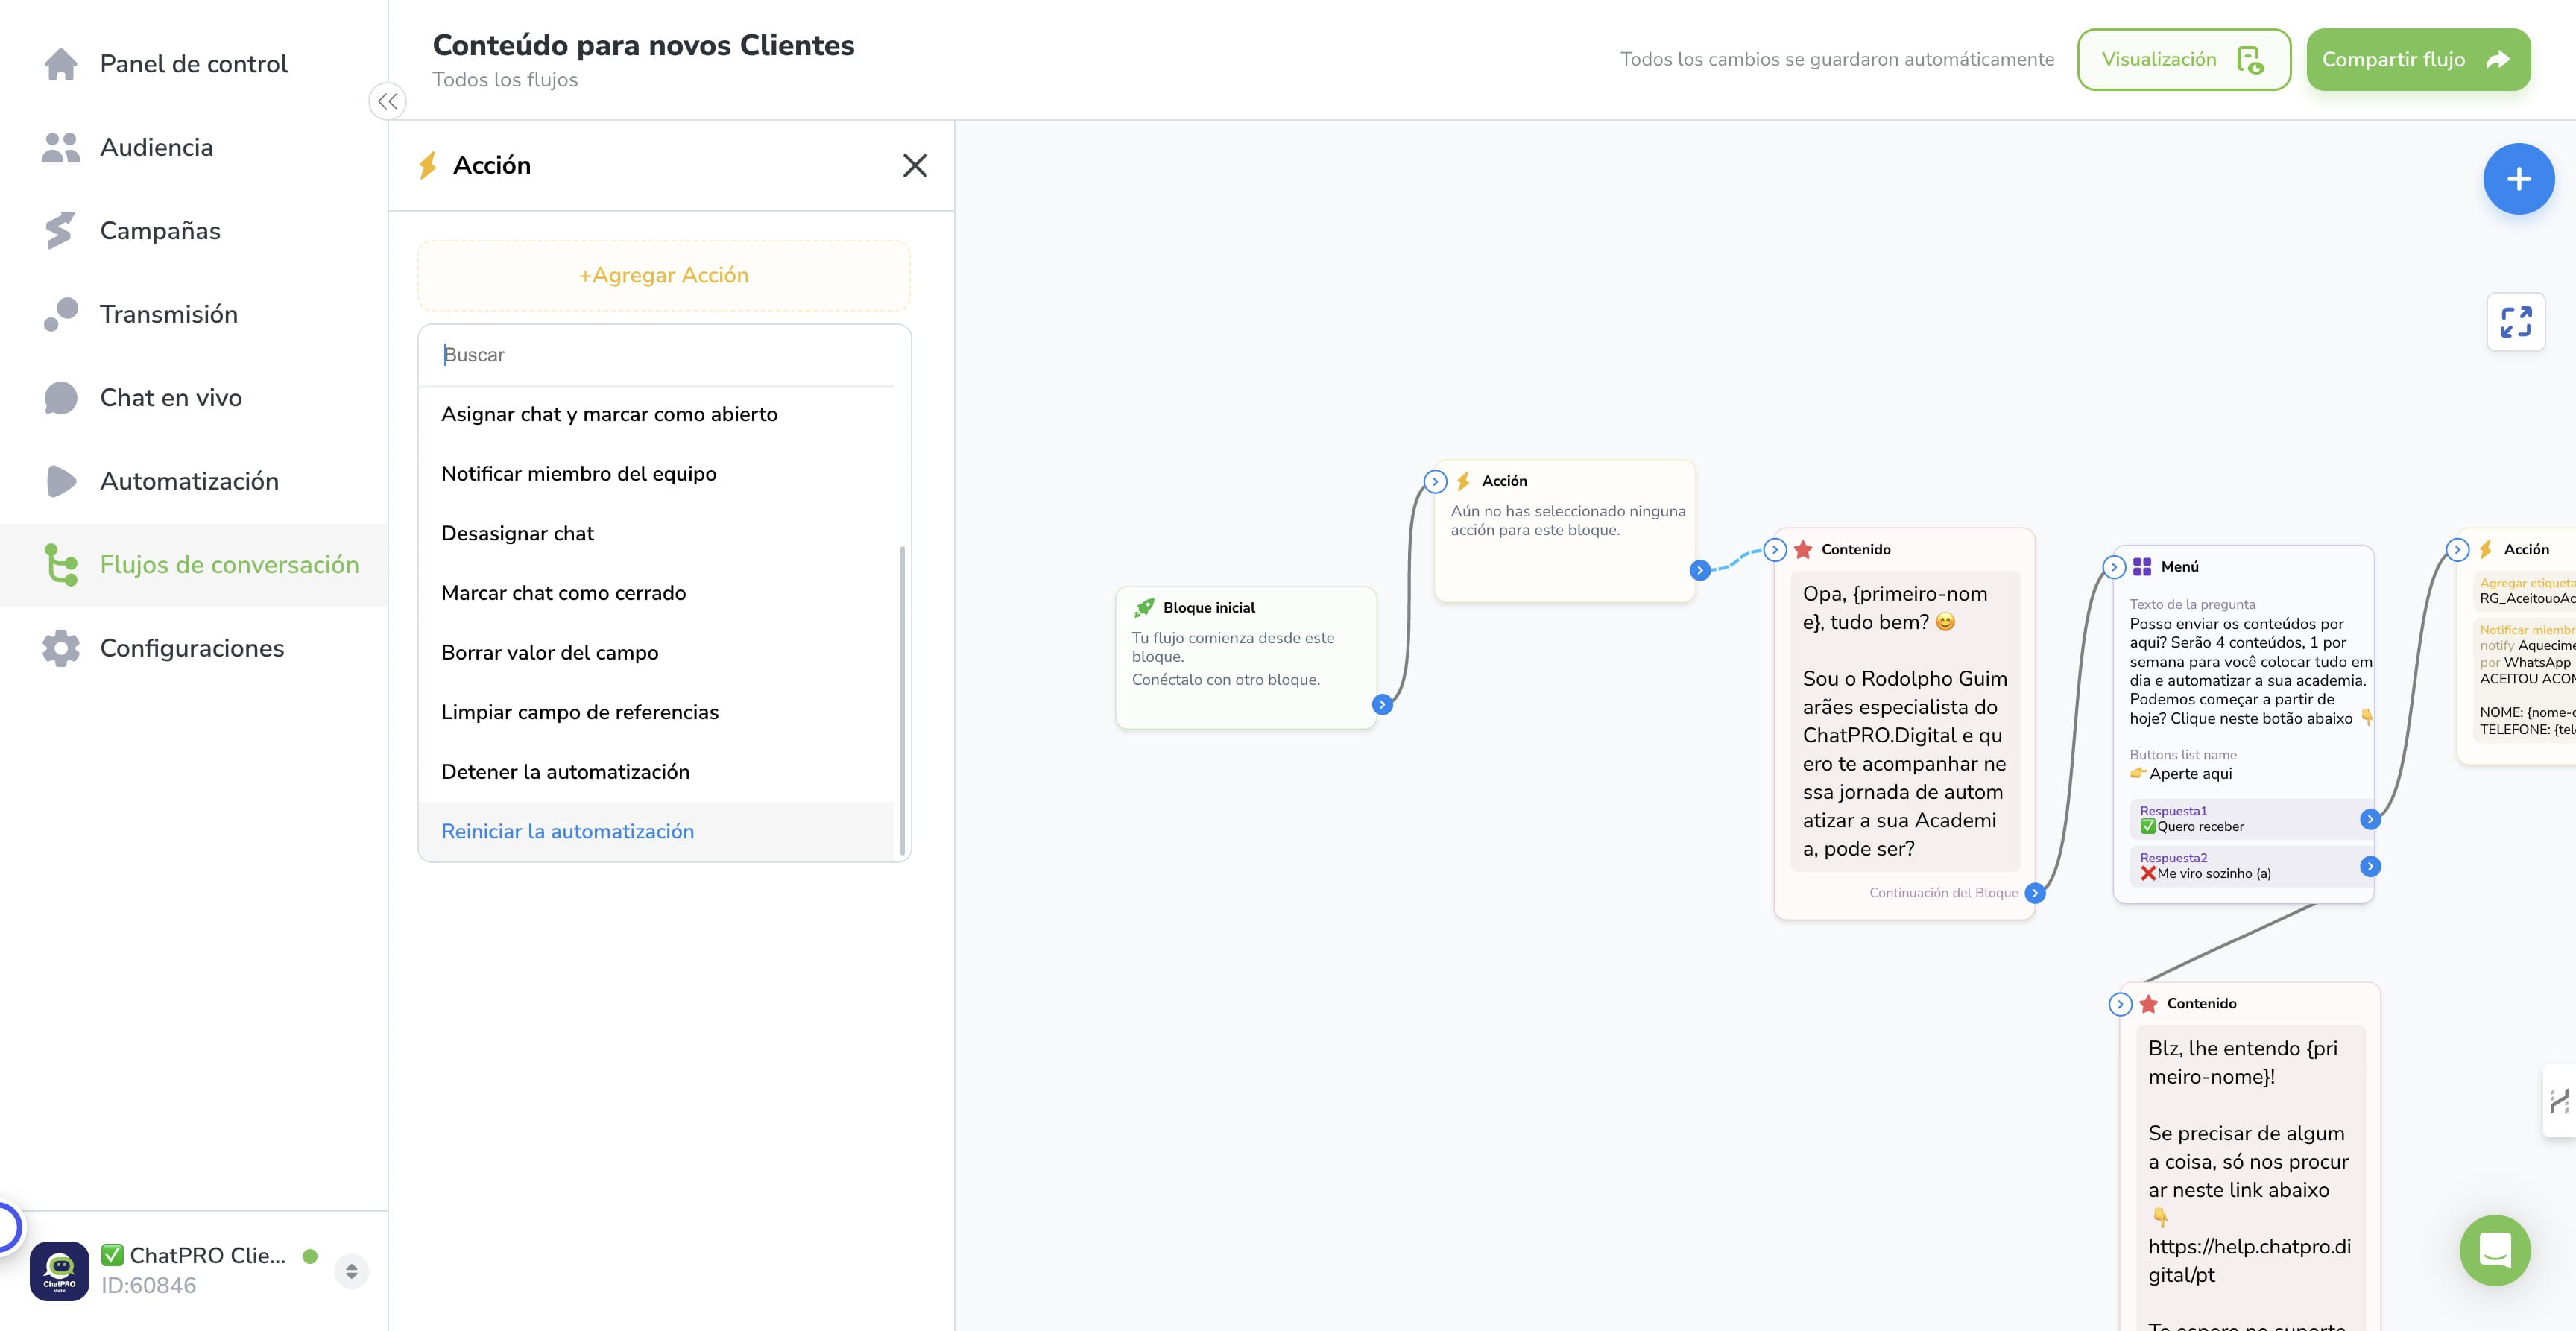The image size is (2576, 1331).
Task: Open Visualización preview button
Action: (2183, 60)
